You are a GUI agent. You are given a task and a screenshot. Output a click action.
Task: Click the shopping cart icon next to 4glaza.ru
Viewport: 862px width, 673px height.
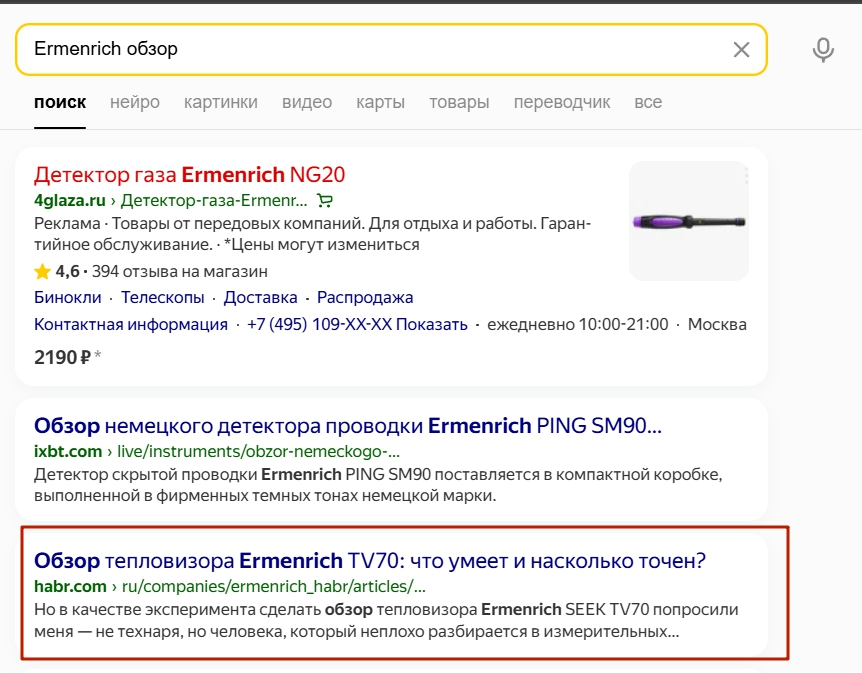pyautogui.click(x=324, y=201)
